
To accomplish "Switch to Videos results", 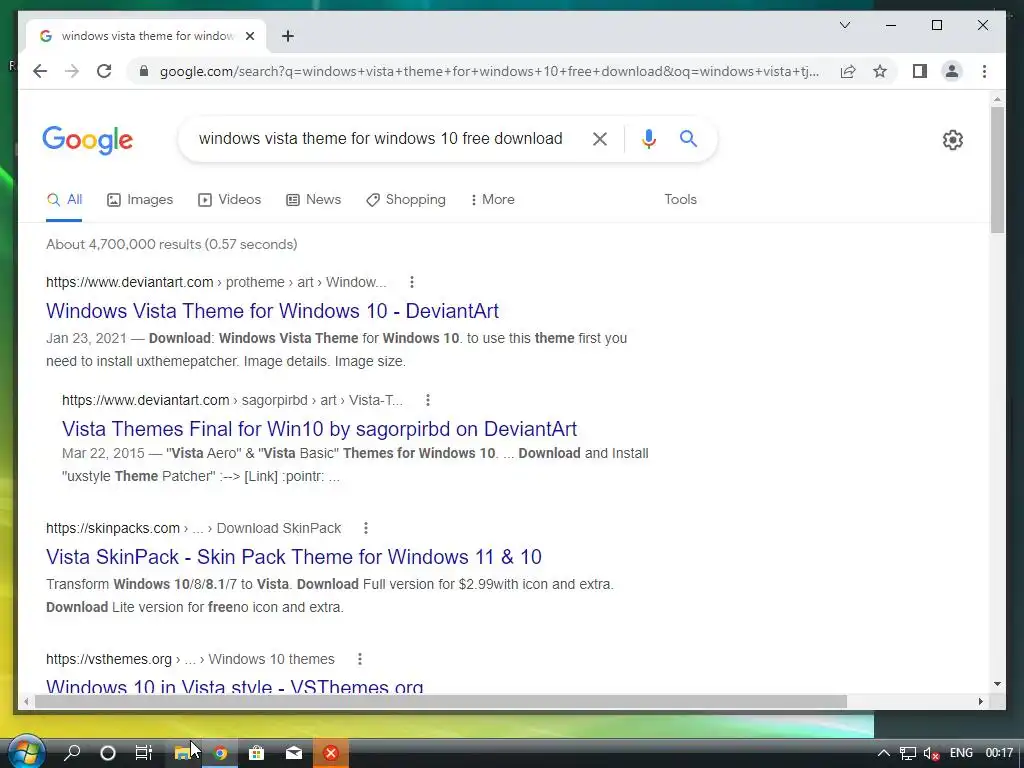I will pos(229,199).
